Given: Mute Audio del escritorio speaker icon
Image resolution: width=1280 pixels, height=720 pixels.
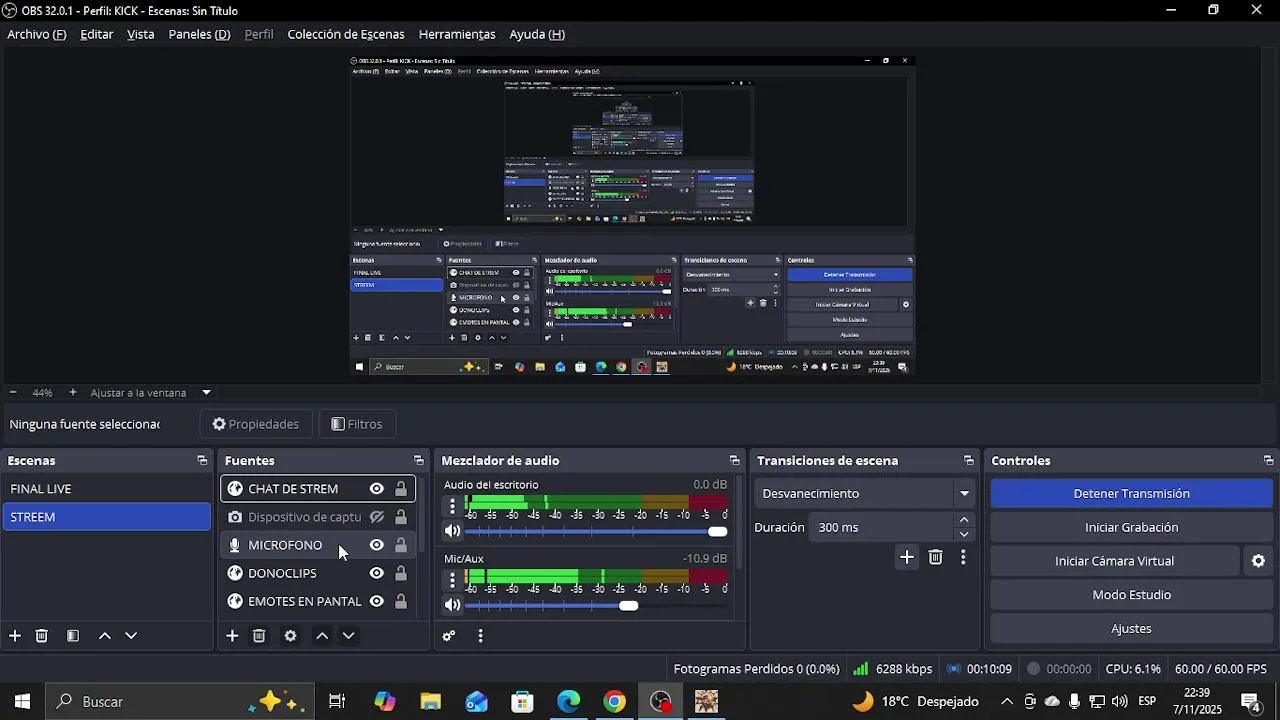Looking at the screenshot, I should [453, 531].
